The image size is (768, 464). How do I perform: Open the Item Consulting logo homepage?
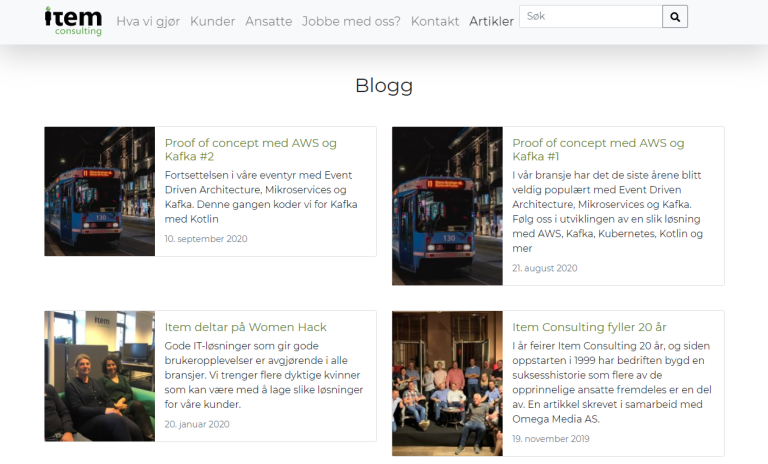click(73, 21)
